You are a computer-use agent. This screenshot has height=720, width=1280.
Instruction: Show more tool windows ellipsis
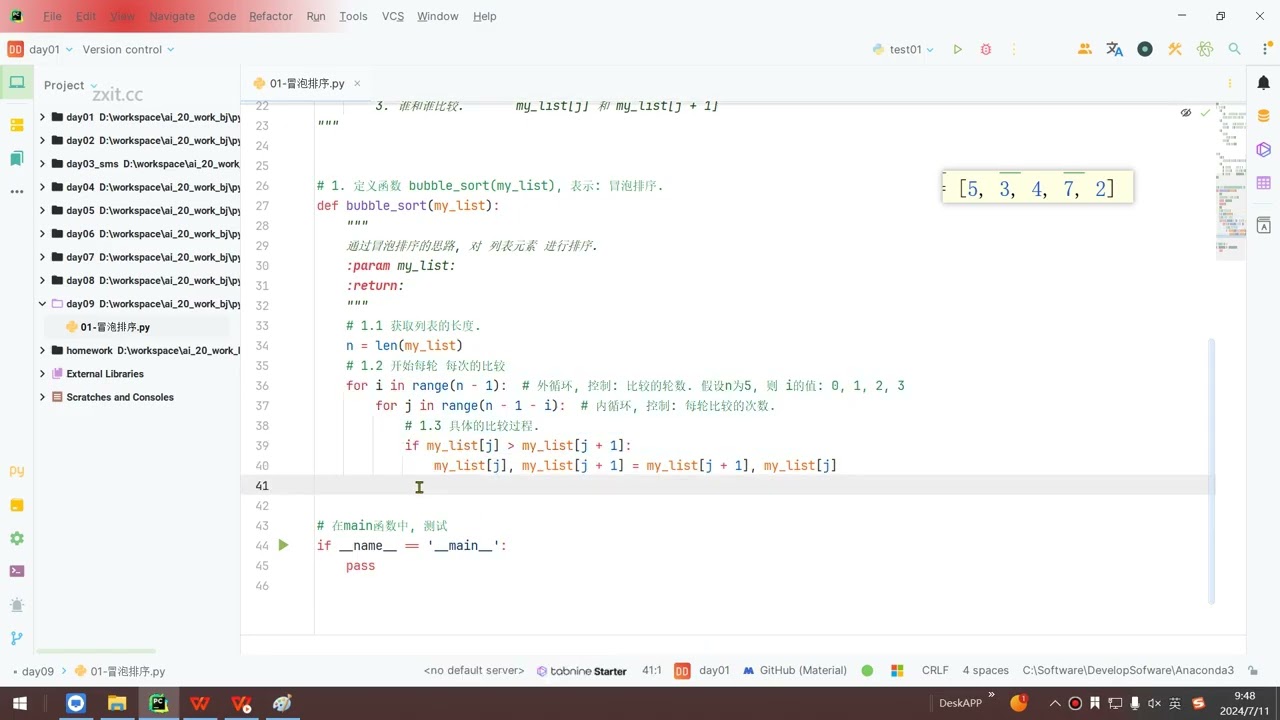click(16, 191)
